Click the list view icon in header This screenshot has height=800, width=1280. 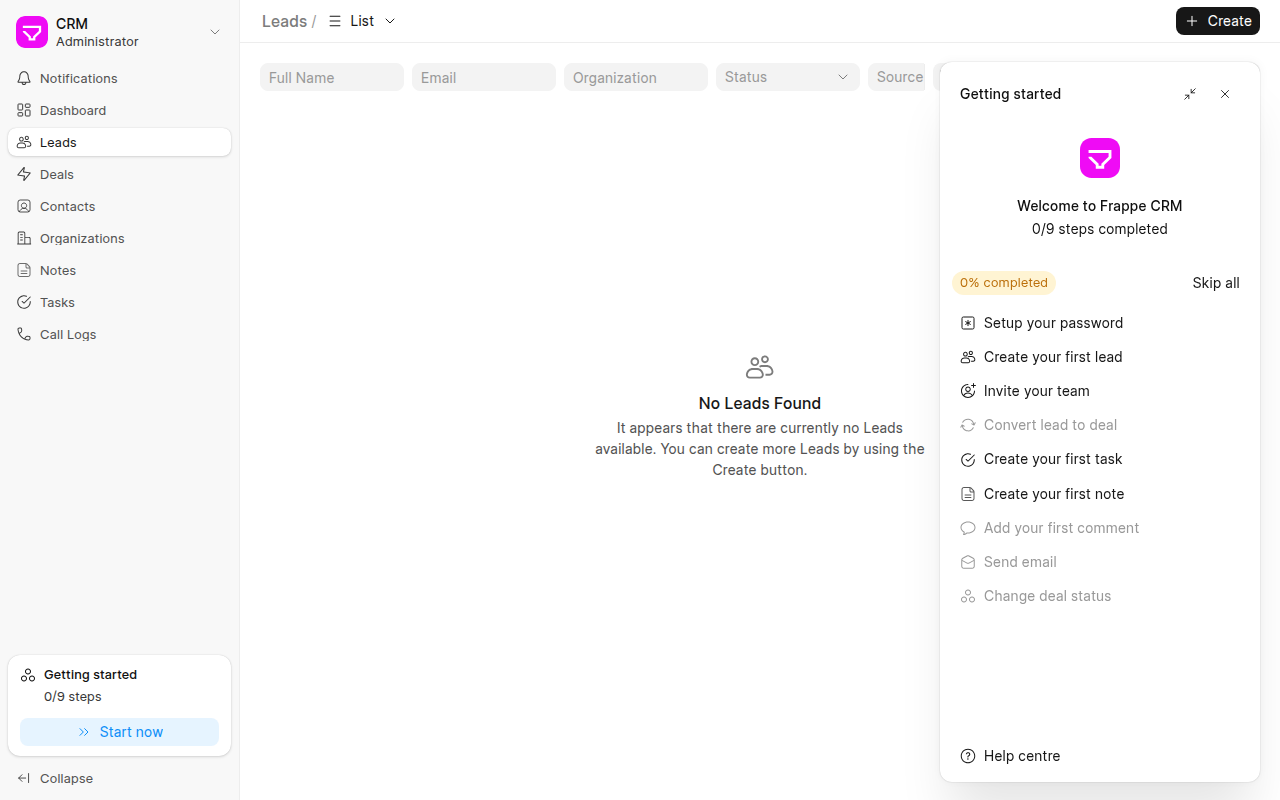(335, 21)
